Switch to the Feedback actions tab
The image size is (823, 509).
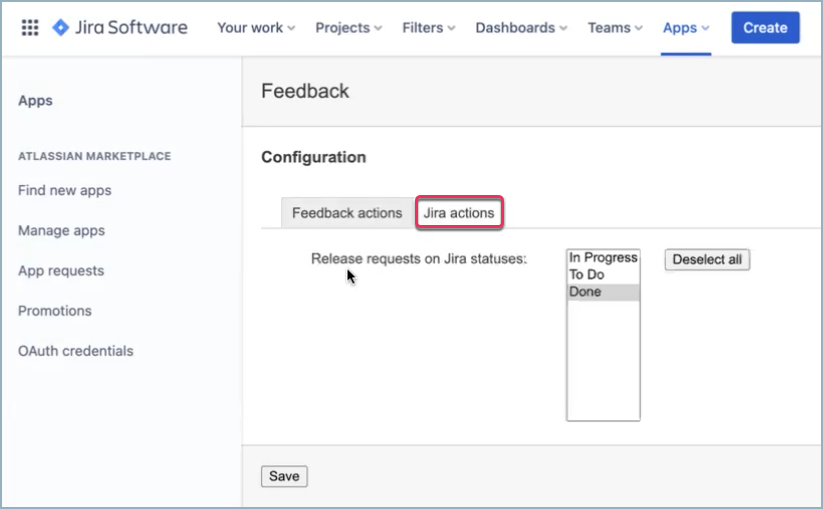pos(347,213)
